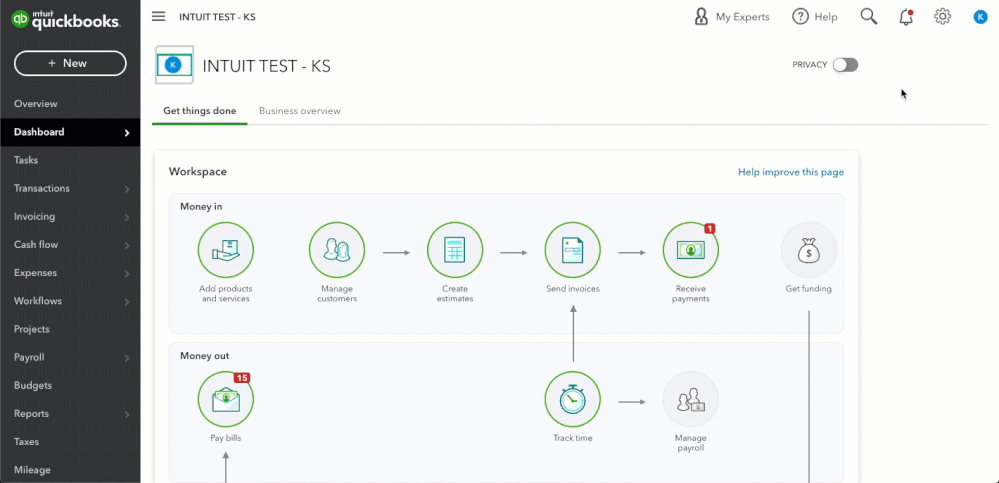Screen dimensions: 999x483
Task: Open Create estimates icon
Action: tap(455, 250)
